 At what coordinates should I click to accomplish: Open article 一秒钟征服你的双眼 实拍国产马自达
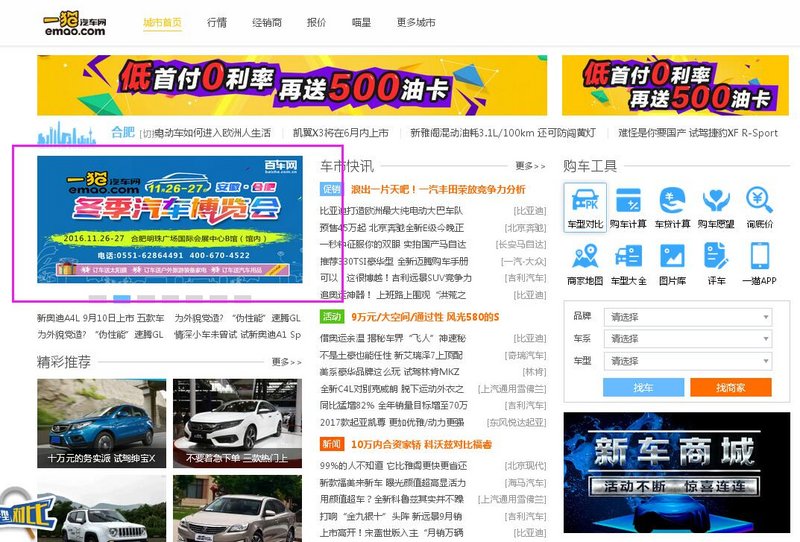[393, 244]
